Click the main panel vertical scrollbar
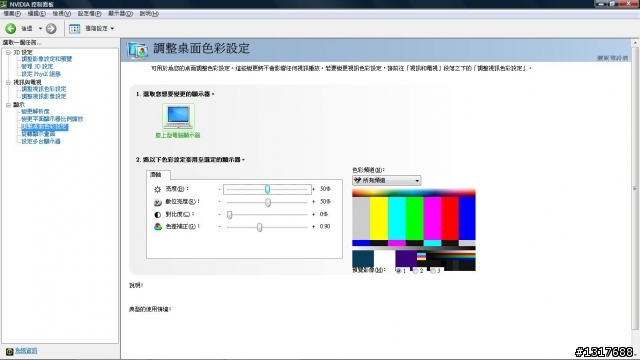 point(634,188)
